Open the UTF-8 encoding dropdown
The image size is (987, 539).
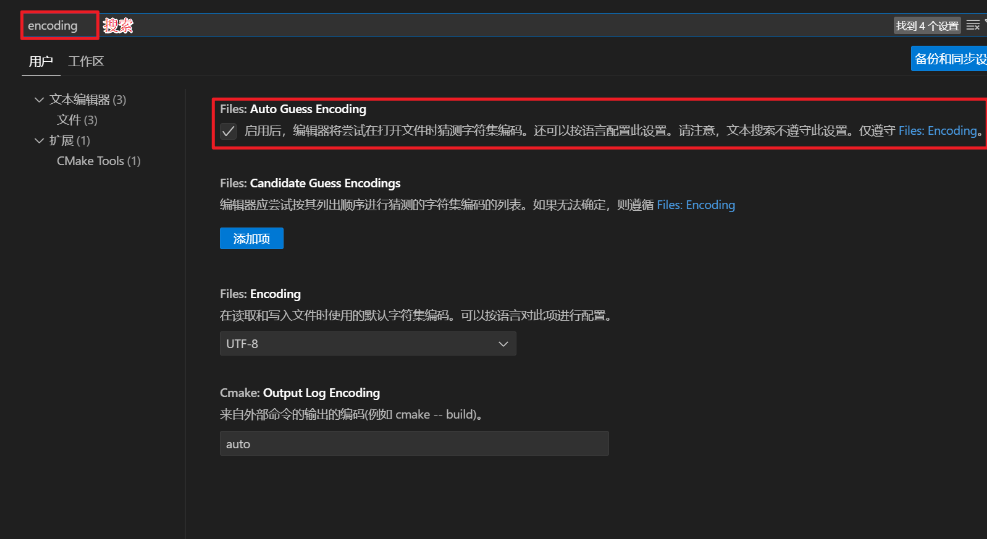point(368,343)
